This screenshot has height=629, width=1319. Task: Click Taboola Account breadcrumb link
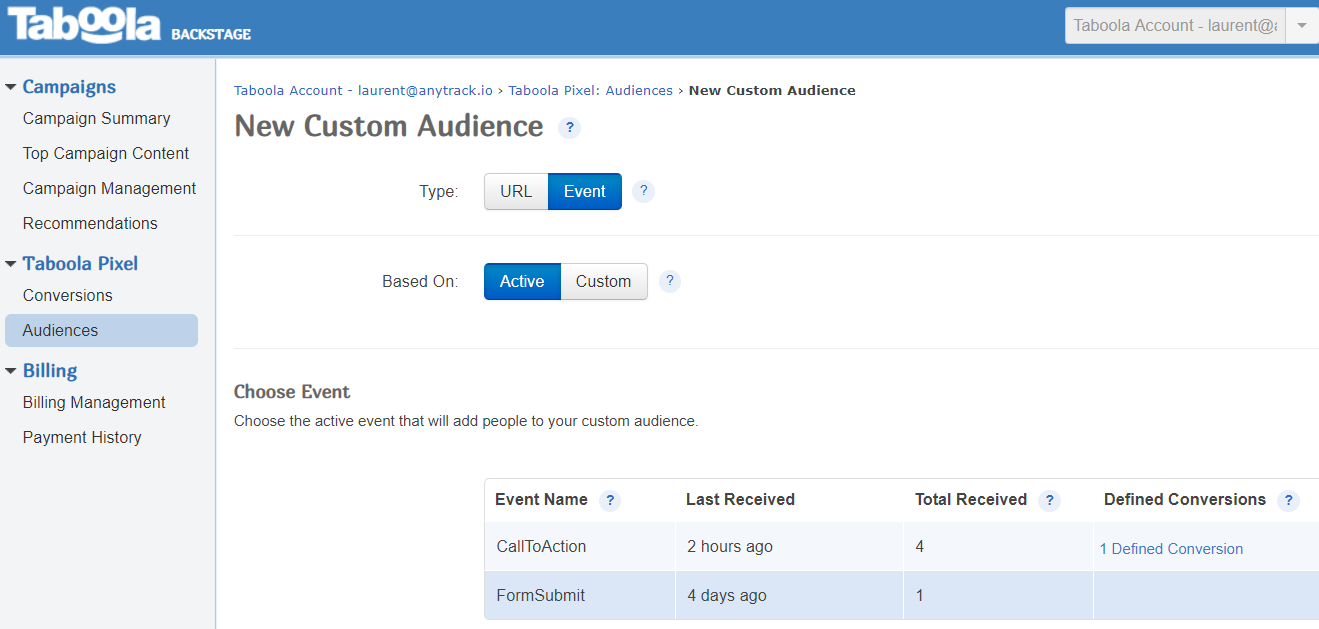(x=363, y=90)
